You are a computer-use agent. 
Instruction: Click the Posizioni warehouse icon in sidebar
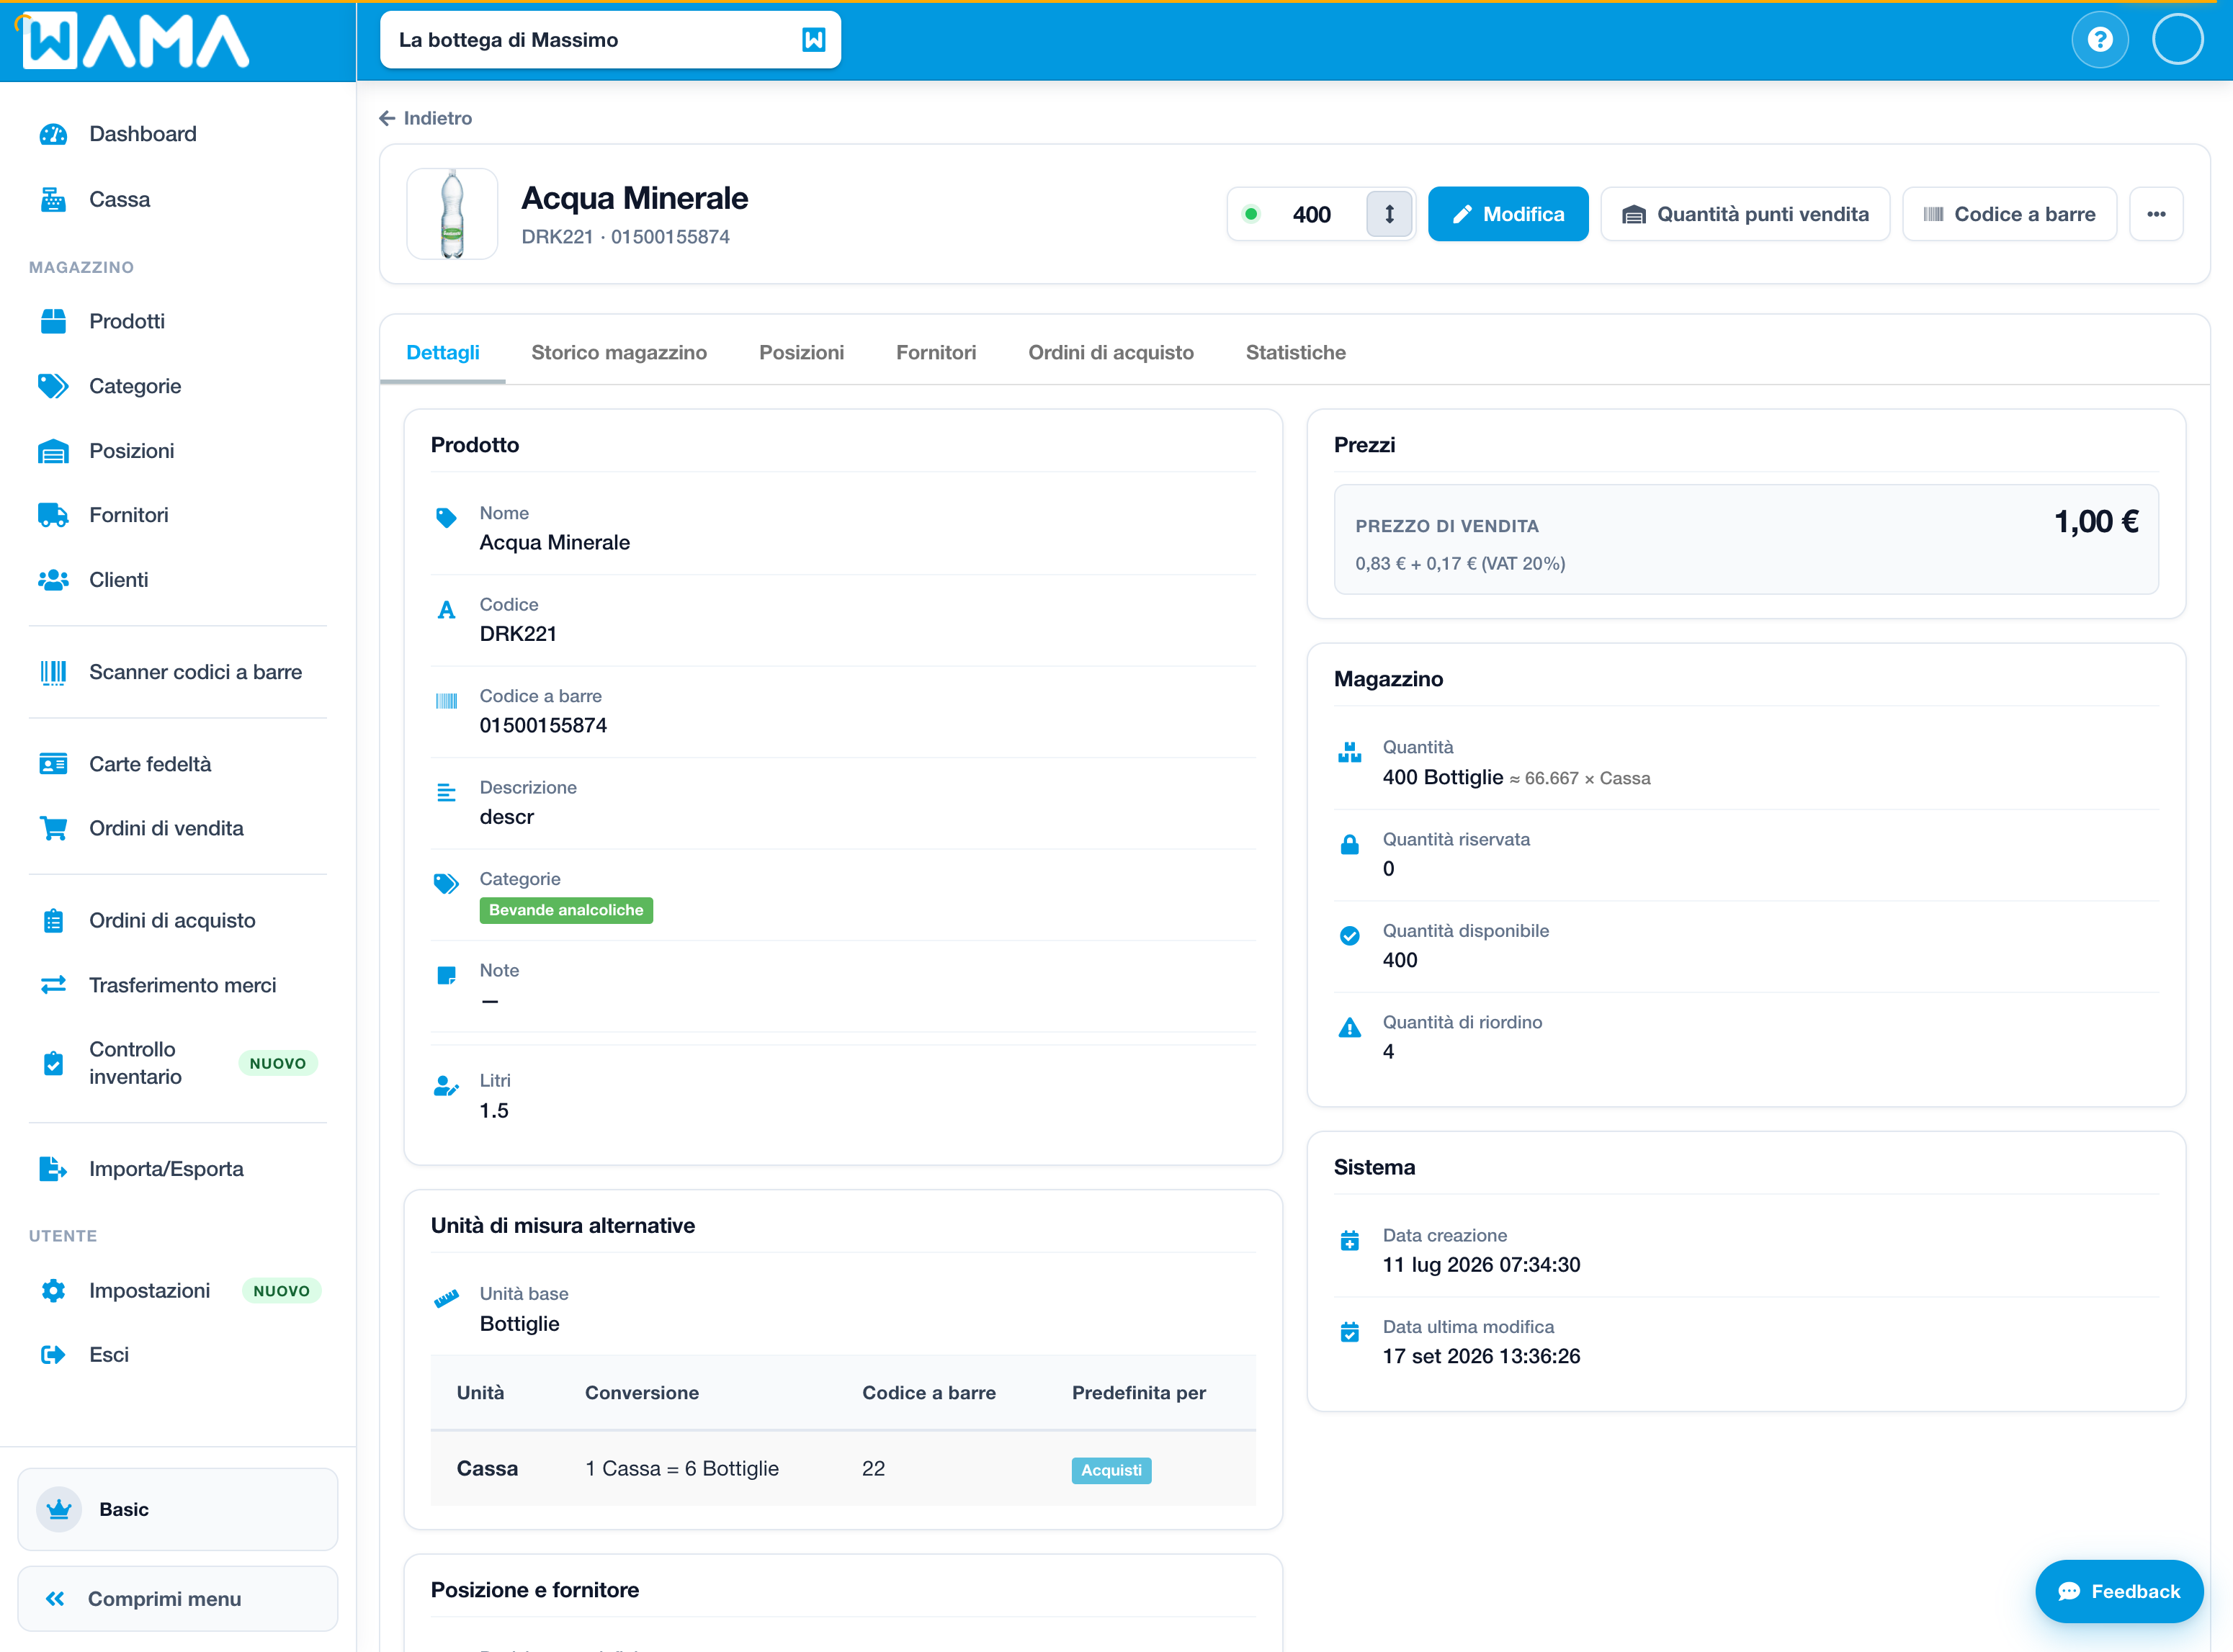click(x=53, y=451)
